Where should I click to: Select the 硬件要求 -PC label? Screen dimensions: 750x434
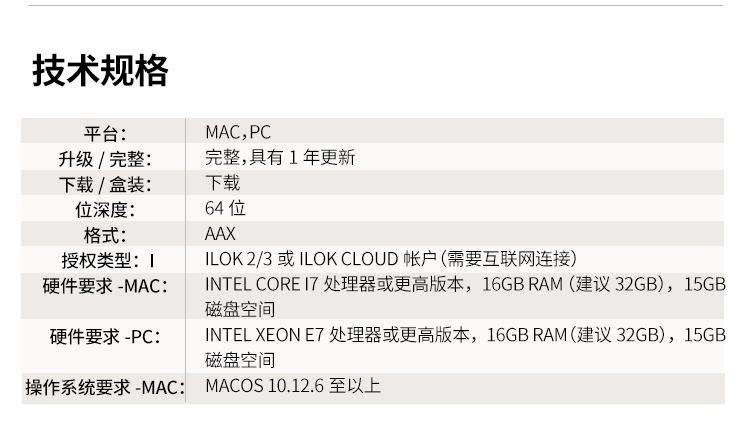(105, 337)
